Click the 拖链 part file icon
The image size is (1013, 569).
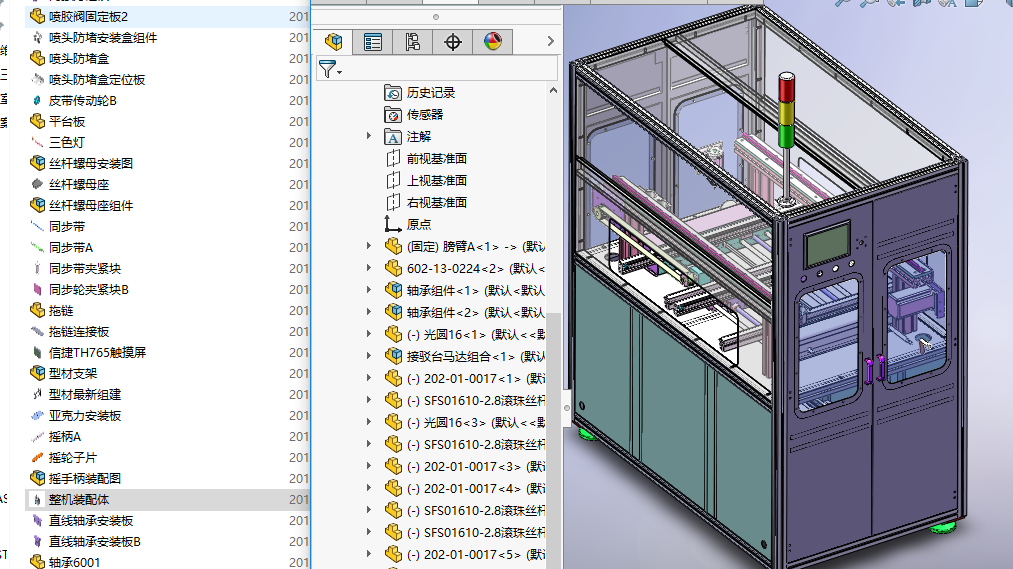click(x=38, y=310)
